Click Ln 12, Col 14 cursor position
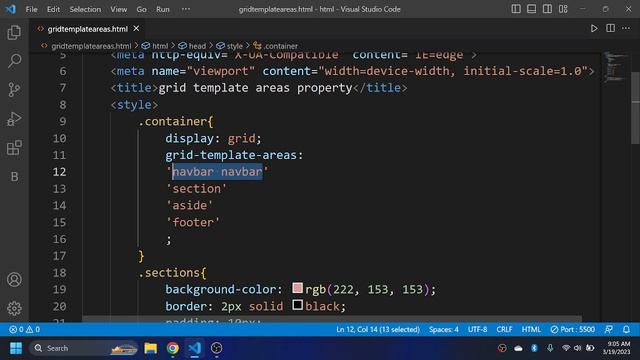Screen dimensions: 640x360 click(378, 329)
